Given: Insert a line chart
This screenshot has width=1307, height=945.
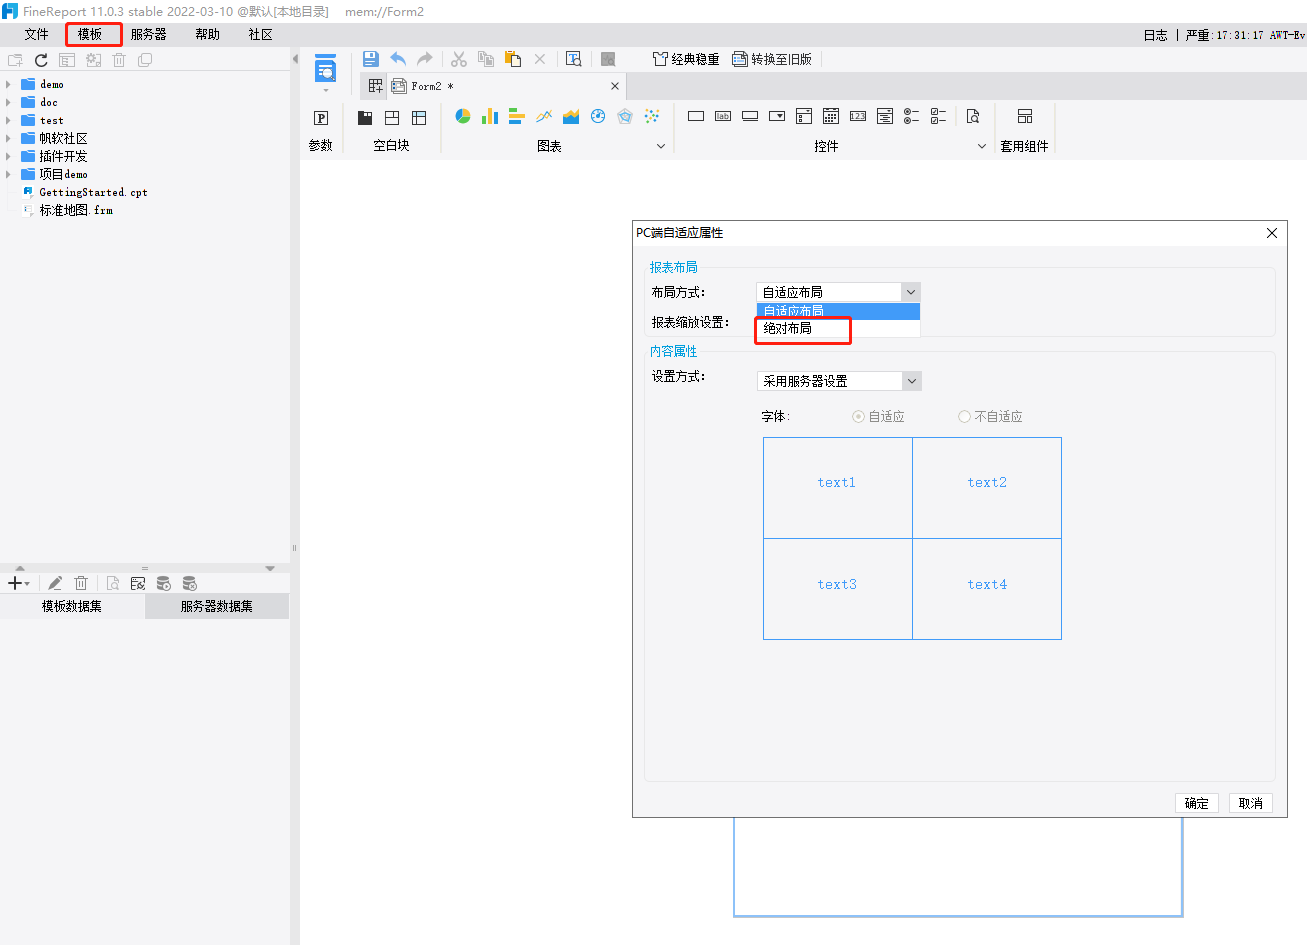Looking at the screenshot, I should click(x=544, y=116).
